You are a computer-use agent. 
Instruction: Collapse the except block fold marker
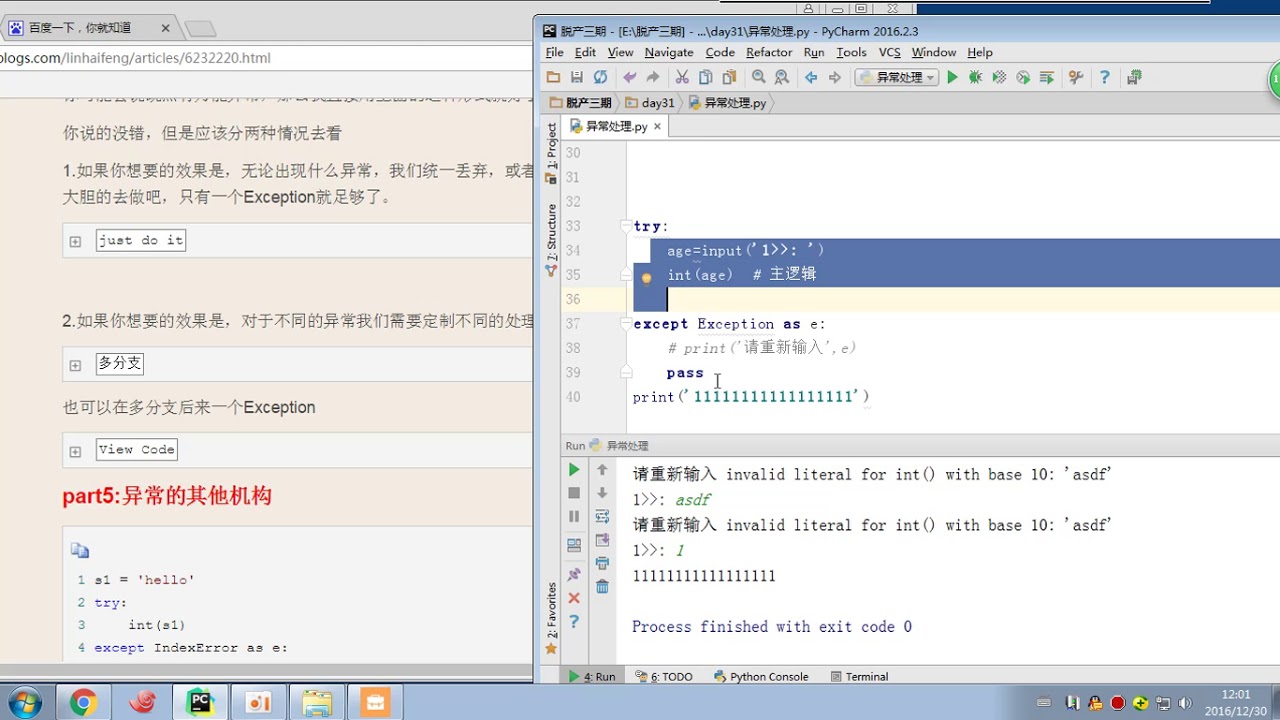click(625, 324)
